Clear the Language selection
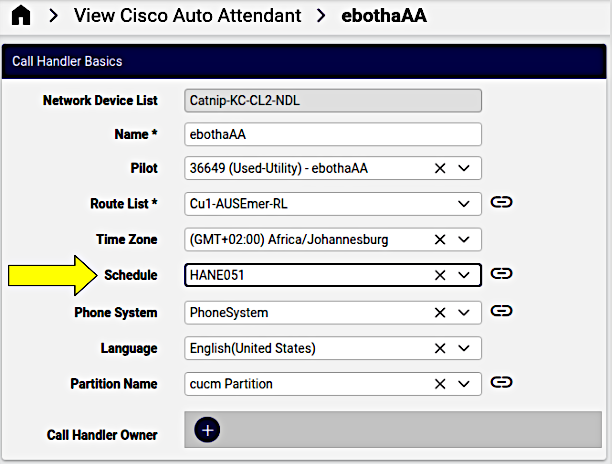The image size is (612, 464). point(440,348)
